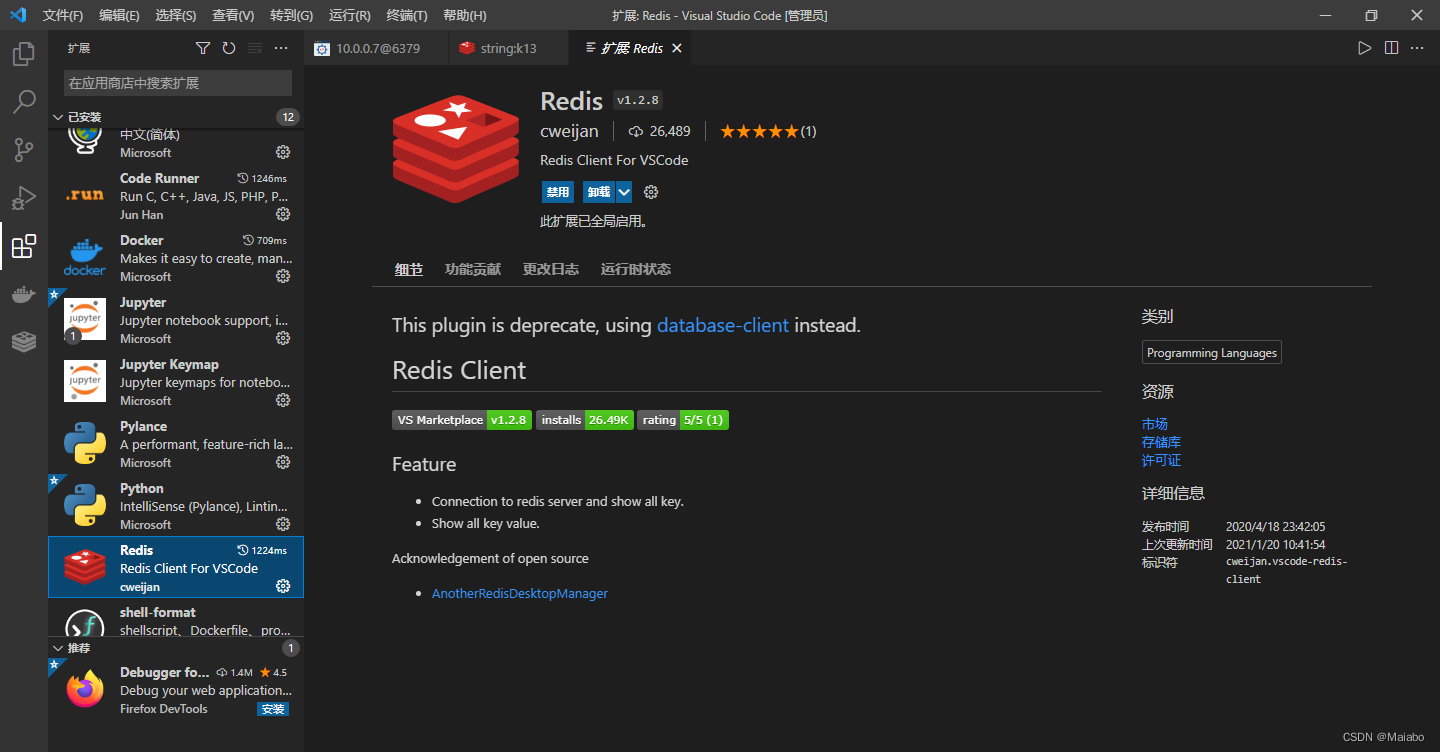1440x752 pixels.
Task: Open the Docker view in activity bar
Action: click(24, 294)
